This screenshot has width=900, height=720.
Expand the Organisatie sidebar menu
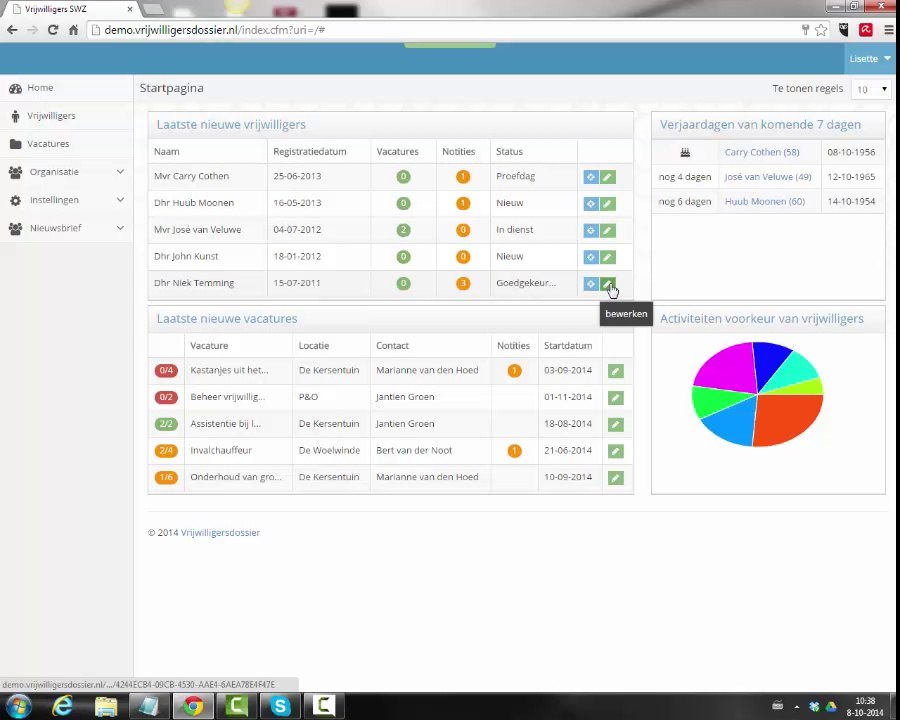66,172
